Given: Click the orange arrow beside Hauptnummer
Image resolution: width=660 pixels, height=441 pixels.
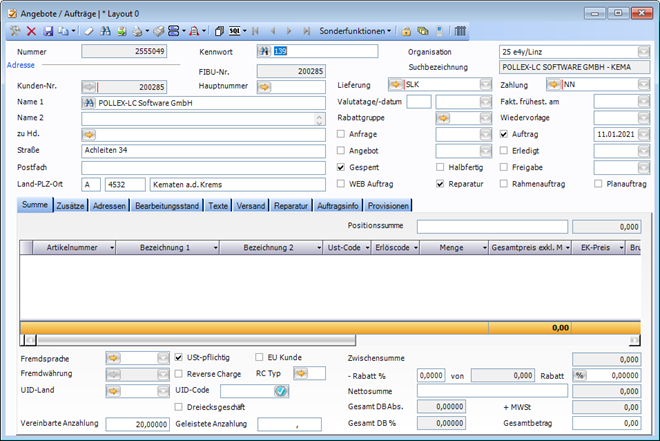Looking at the screenshot, I should [x=264, y=86].
